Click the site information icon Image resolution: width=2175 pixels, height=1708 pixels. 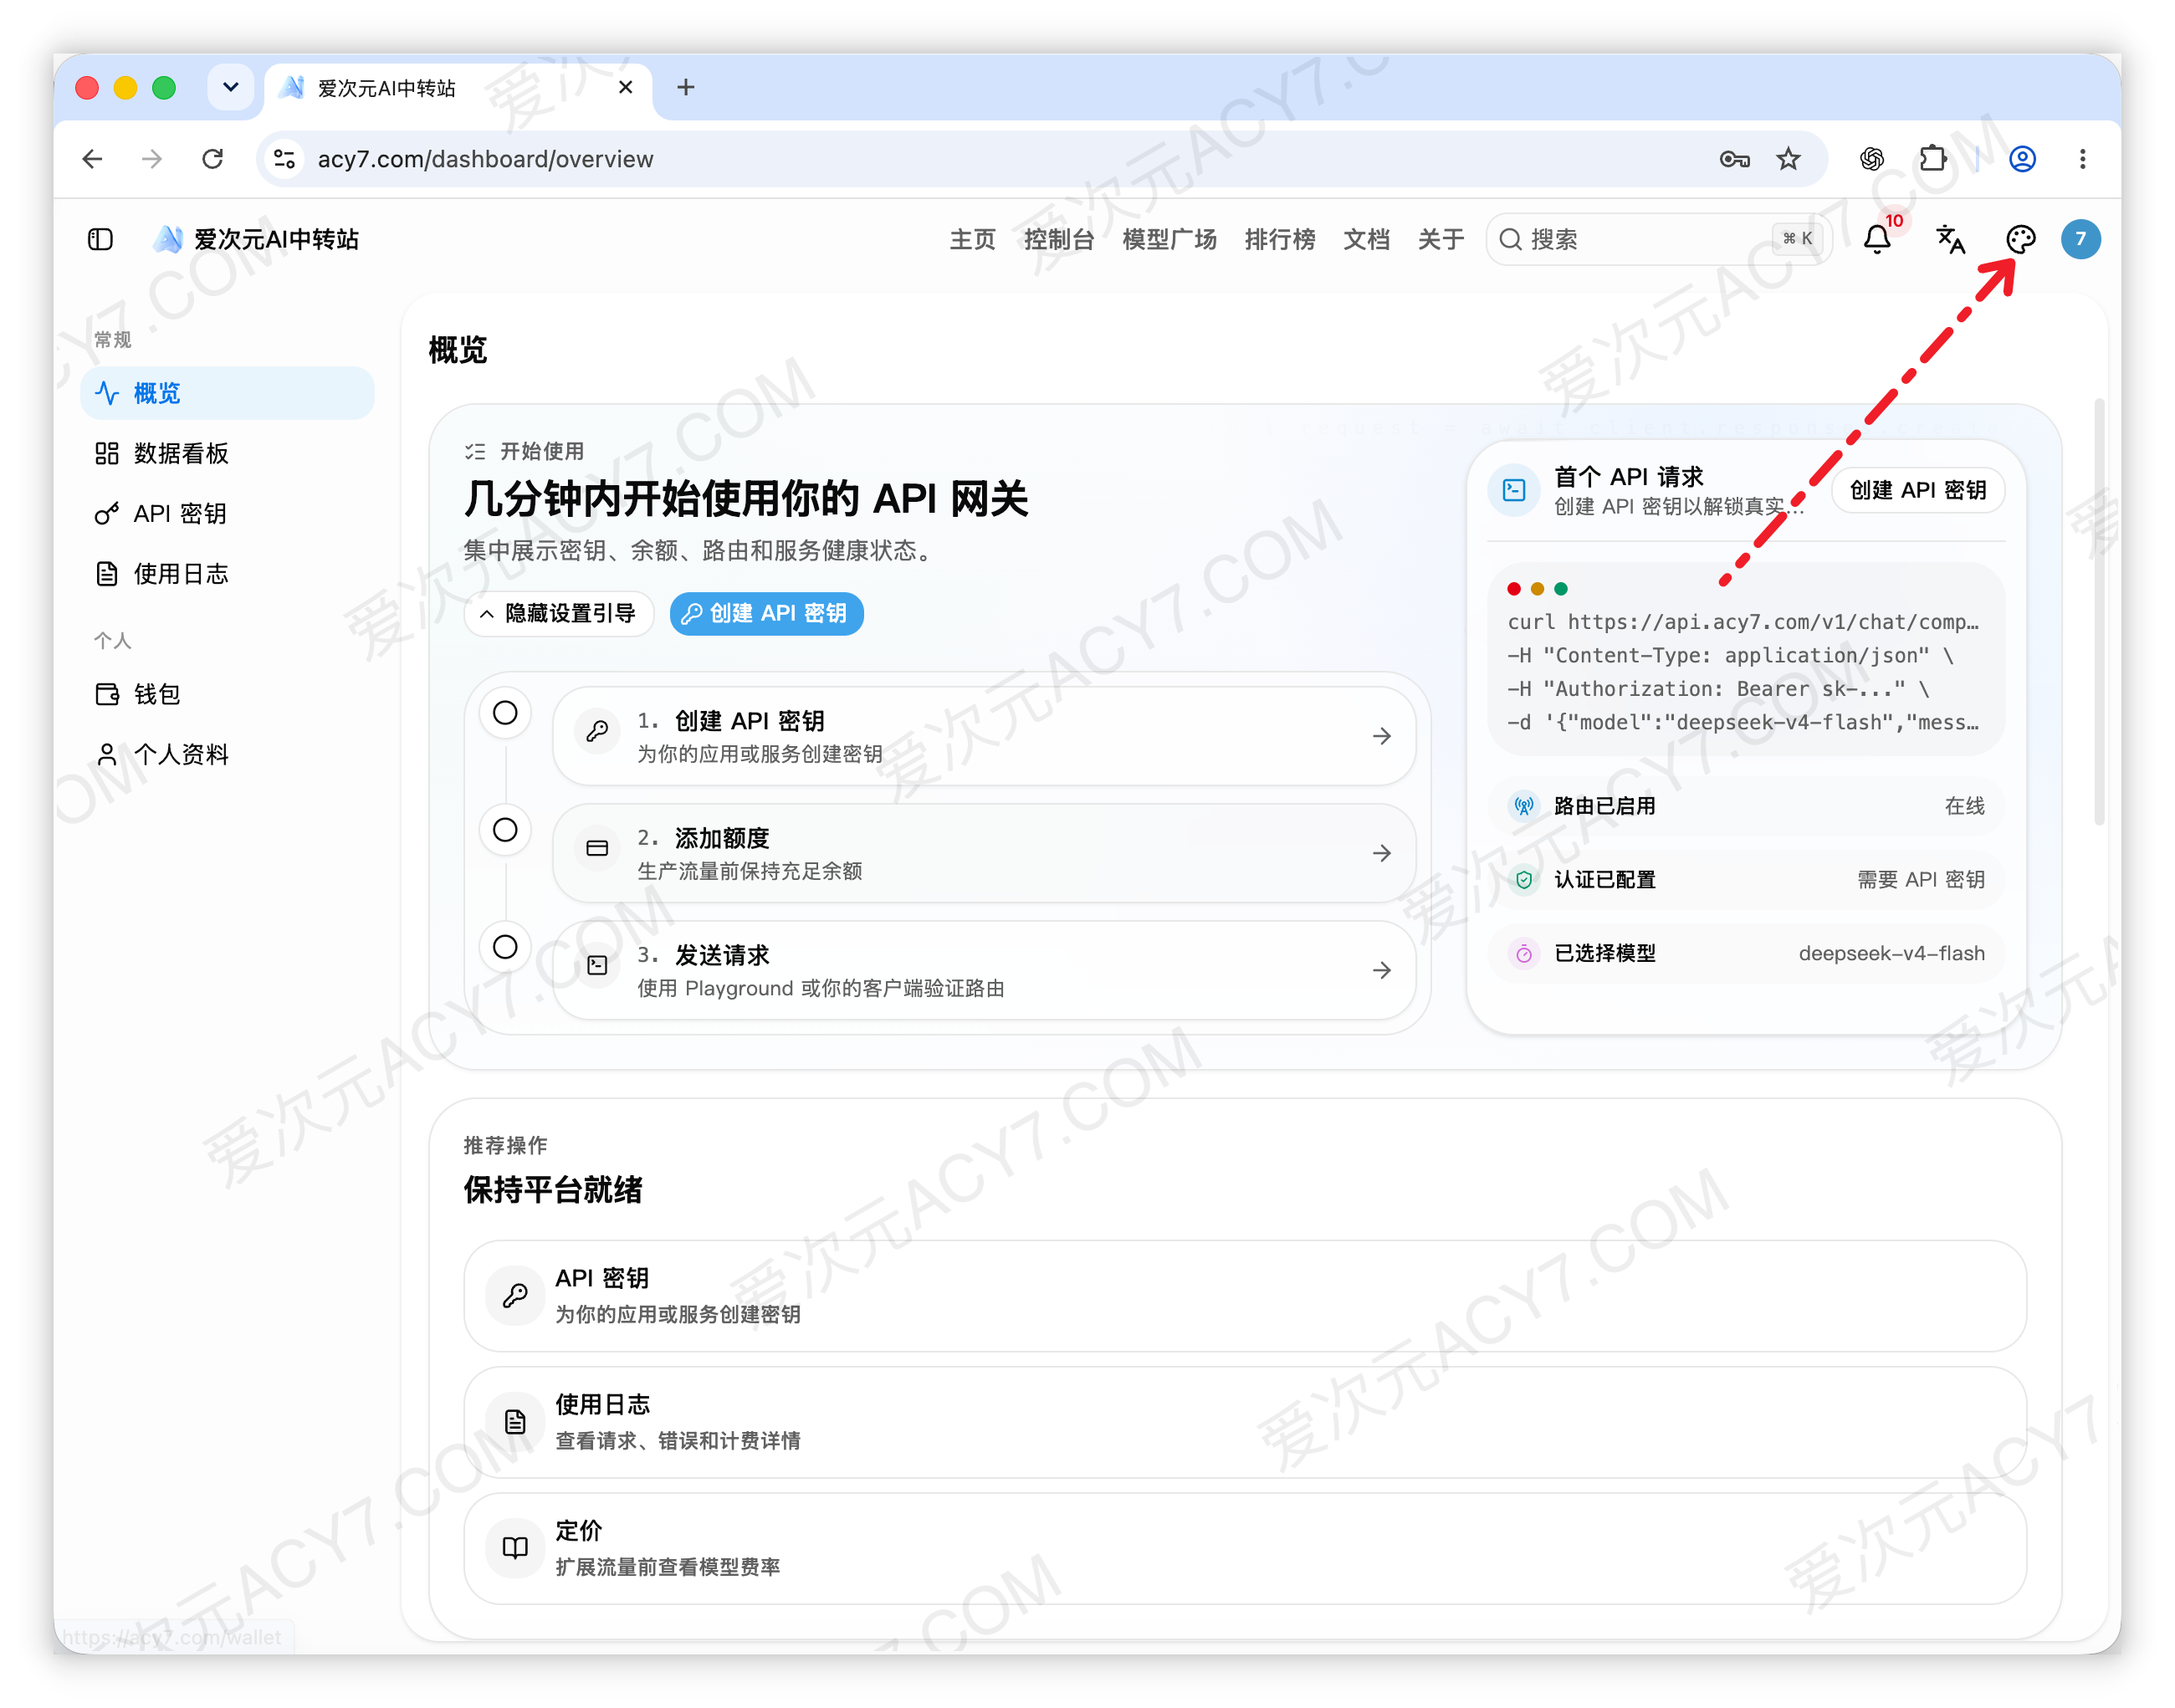tap(285, 159)
